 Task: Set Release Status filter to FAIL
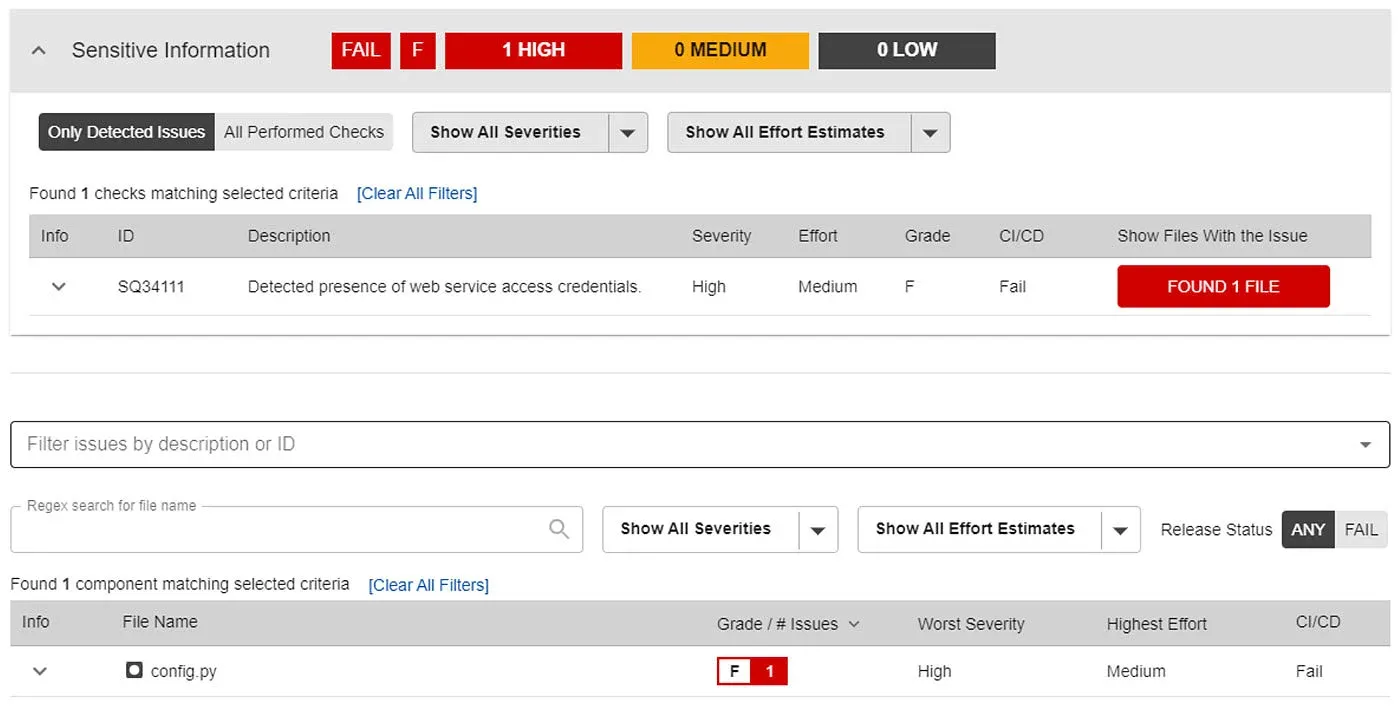pos(1361,530)
